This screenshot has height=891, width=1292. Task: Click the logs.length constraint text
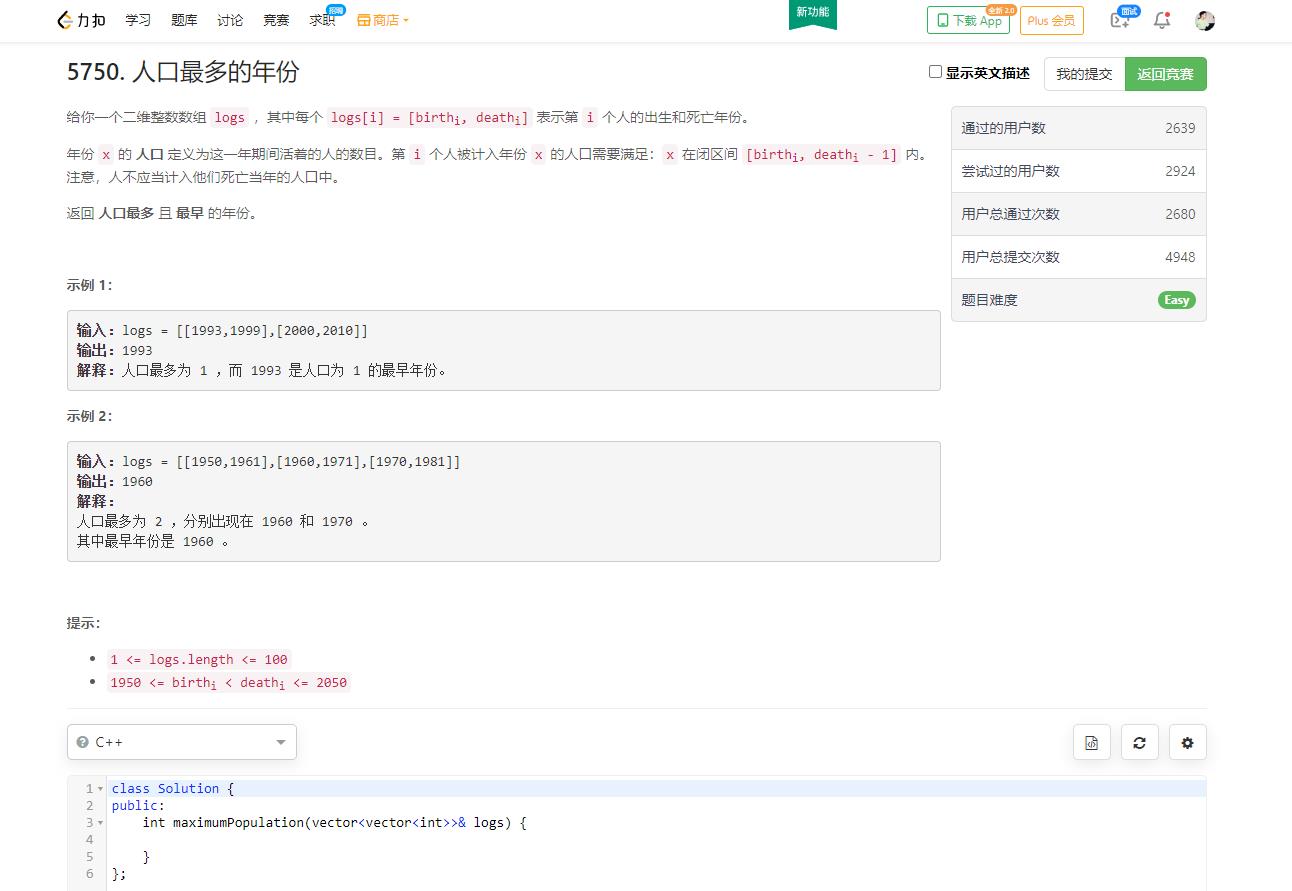199,659
